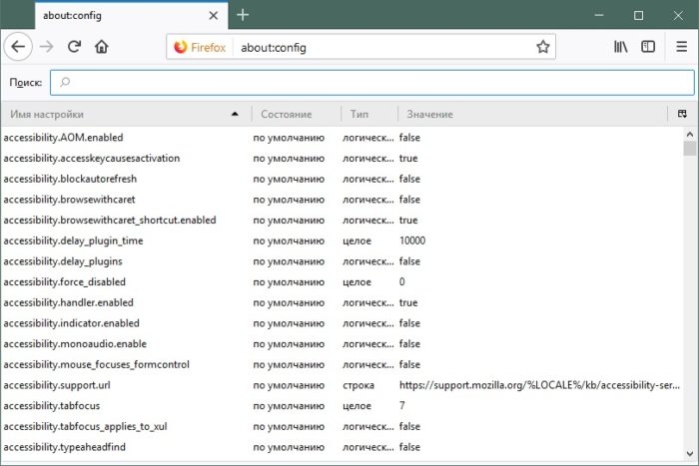This screenshot has width=699, height=466.
Task: Minimize the Firefox window
Action: point(599,16)
